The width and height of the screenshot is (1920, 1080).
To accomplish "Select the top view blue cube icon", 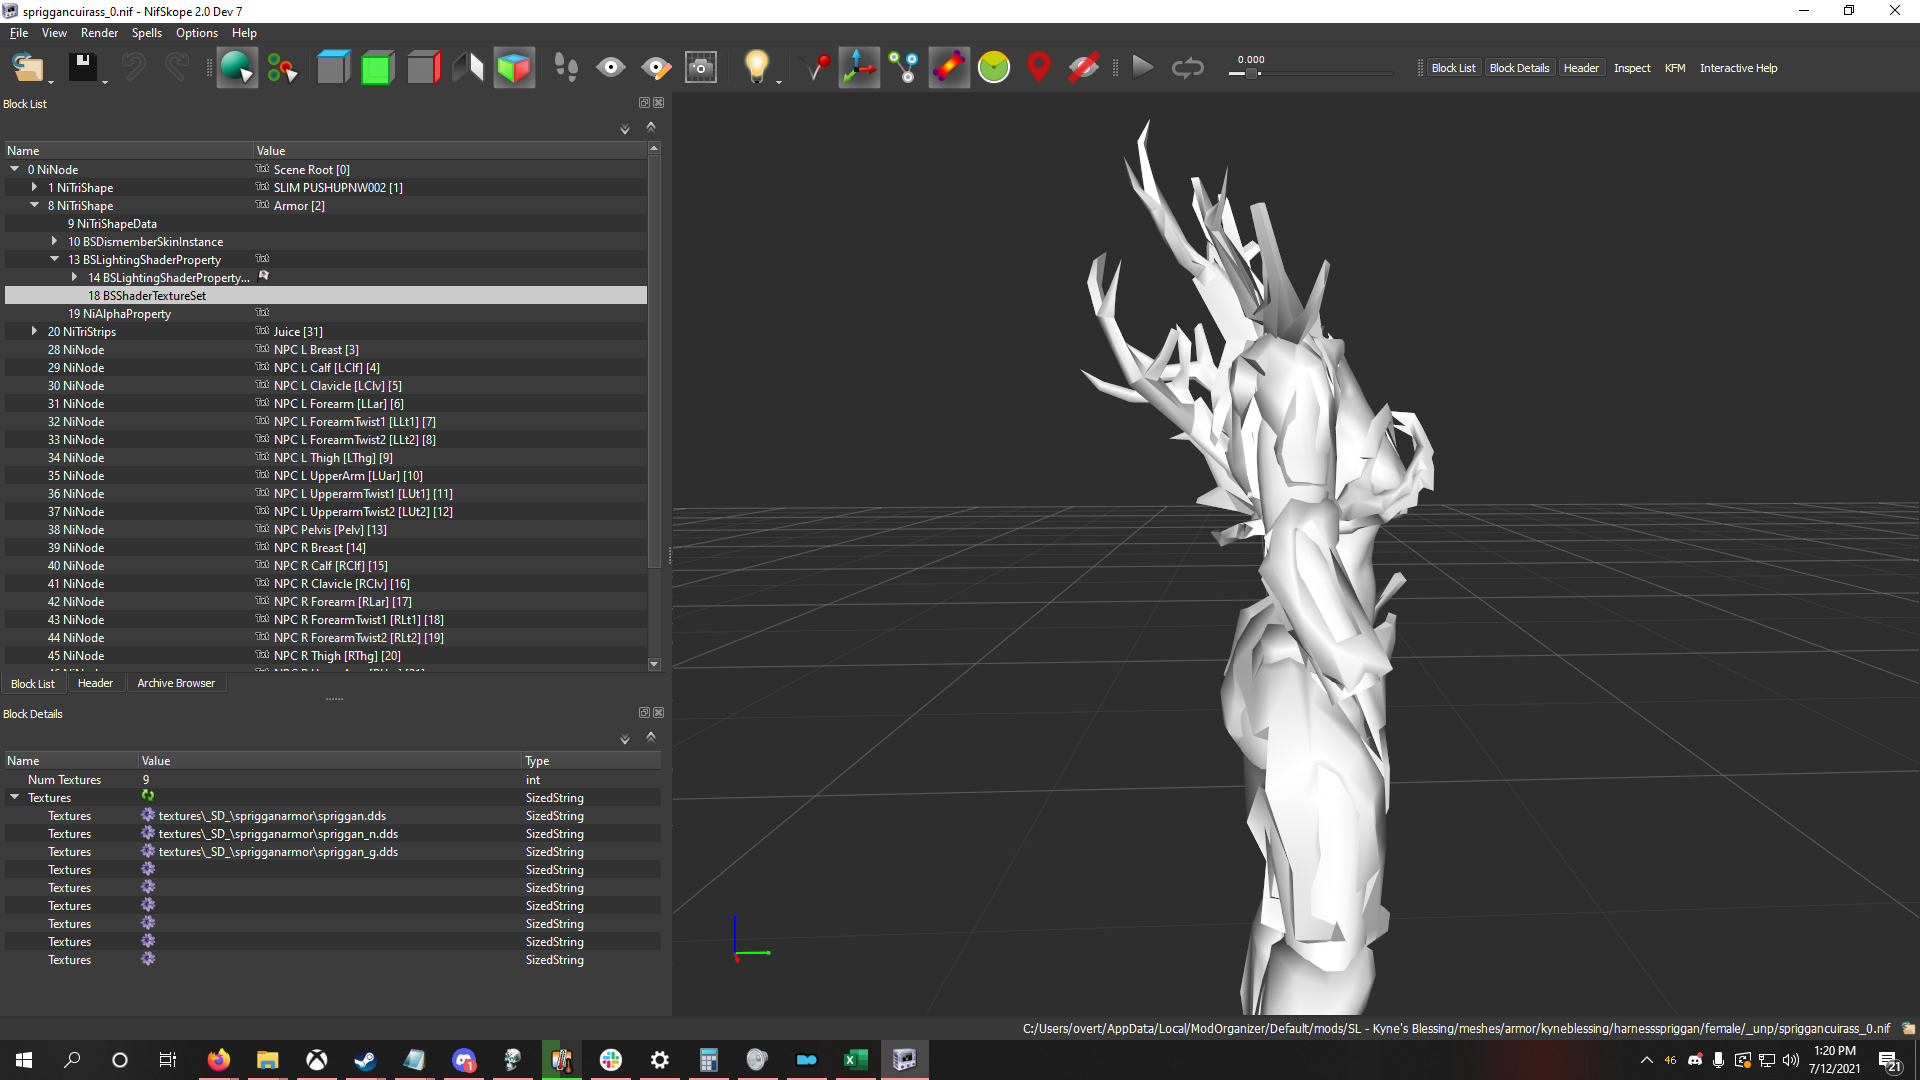I will [x=333, y=68].
